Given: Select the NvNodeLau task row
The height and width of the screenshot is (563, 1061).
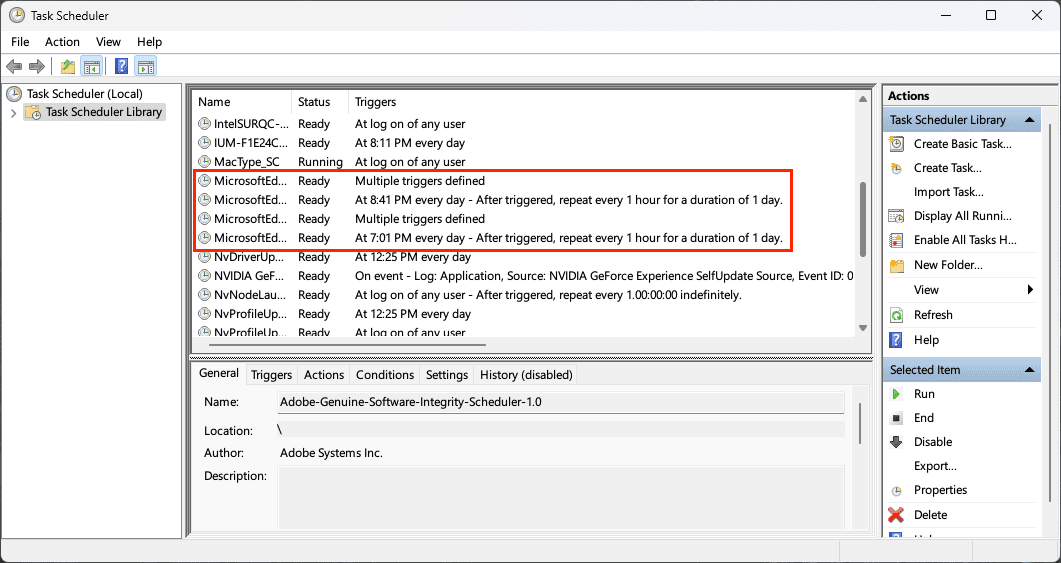Looking at the screenshot, I should [x=524, y=295].
